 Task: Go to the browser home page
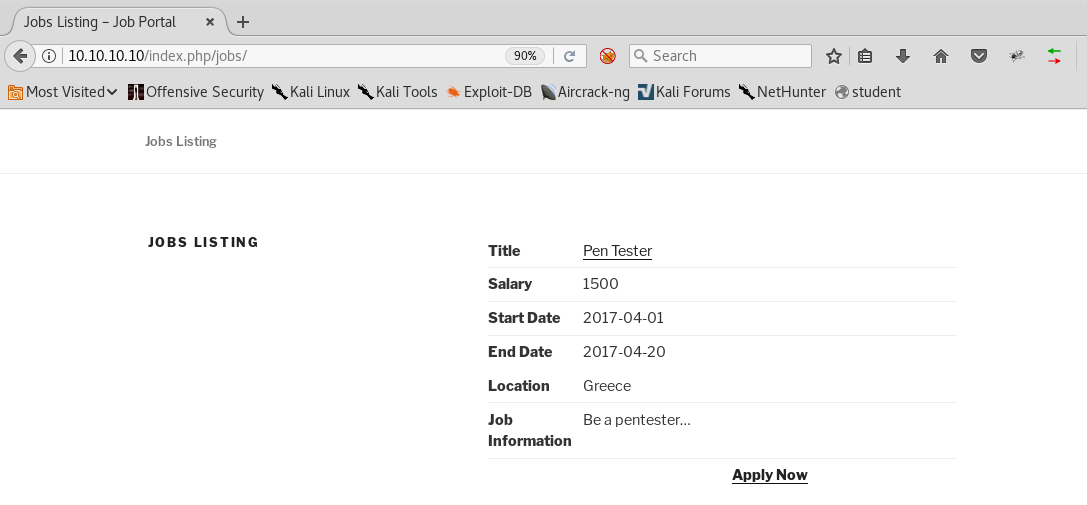pos(940,56)
